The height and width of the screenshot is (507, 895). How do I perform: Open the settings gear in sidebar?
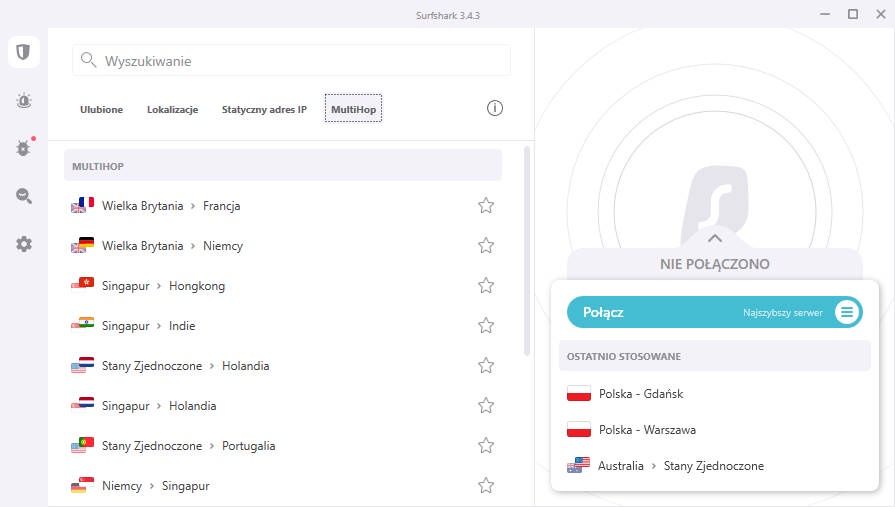point(23,244)
